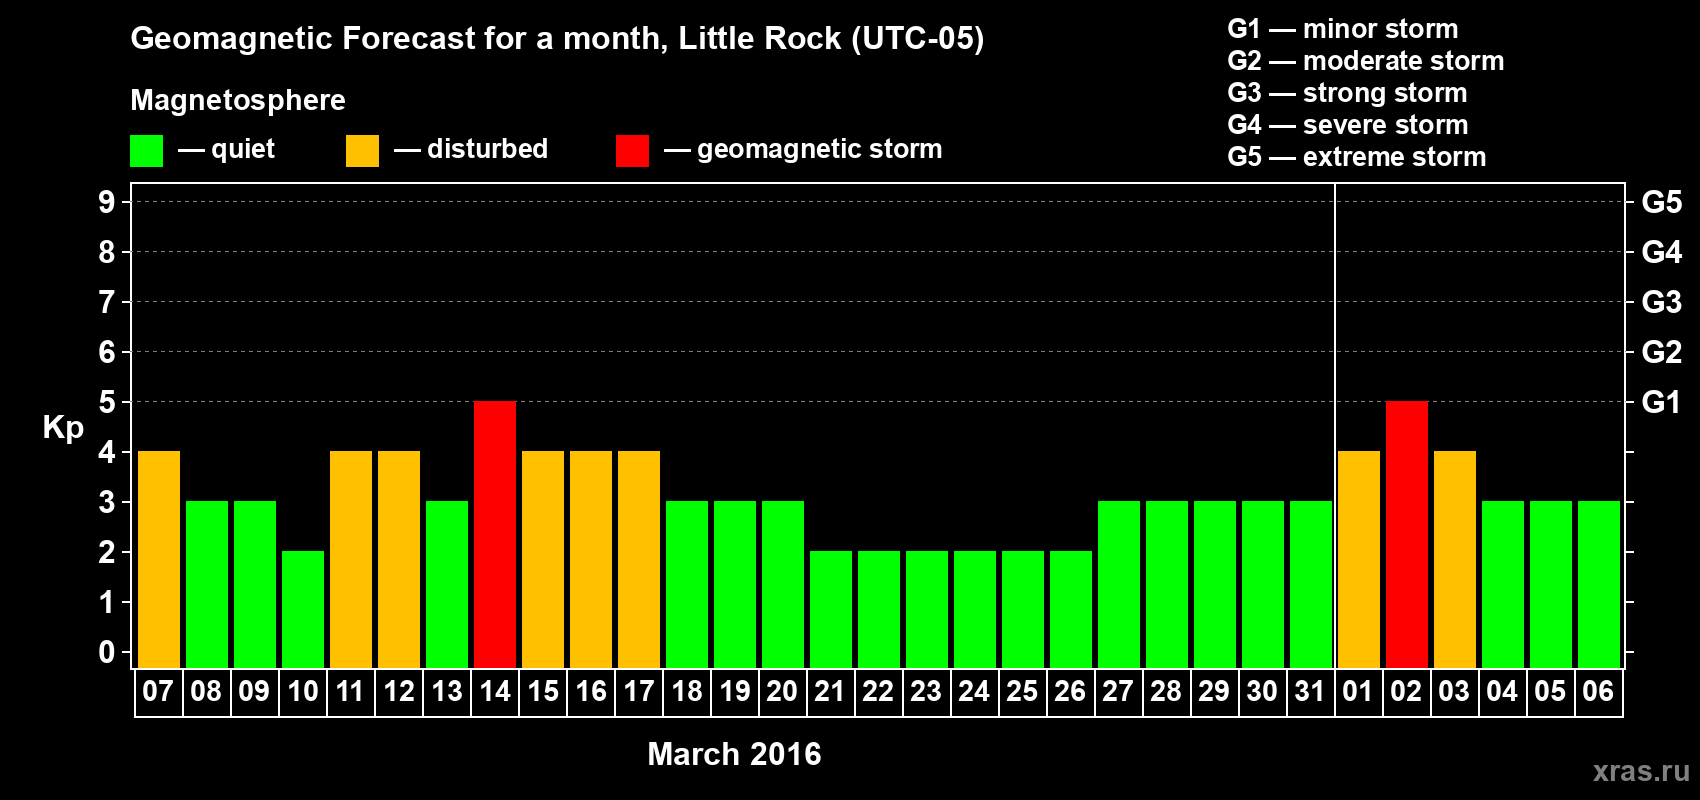Select the red bar for March 14
Viewport: 1700px width, 800px height.
pos(495,535)
